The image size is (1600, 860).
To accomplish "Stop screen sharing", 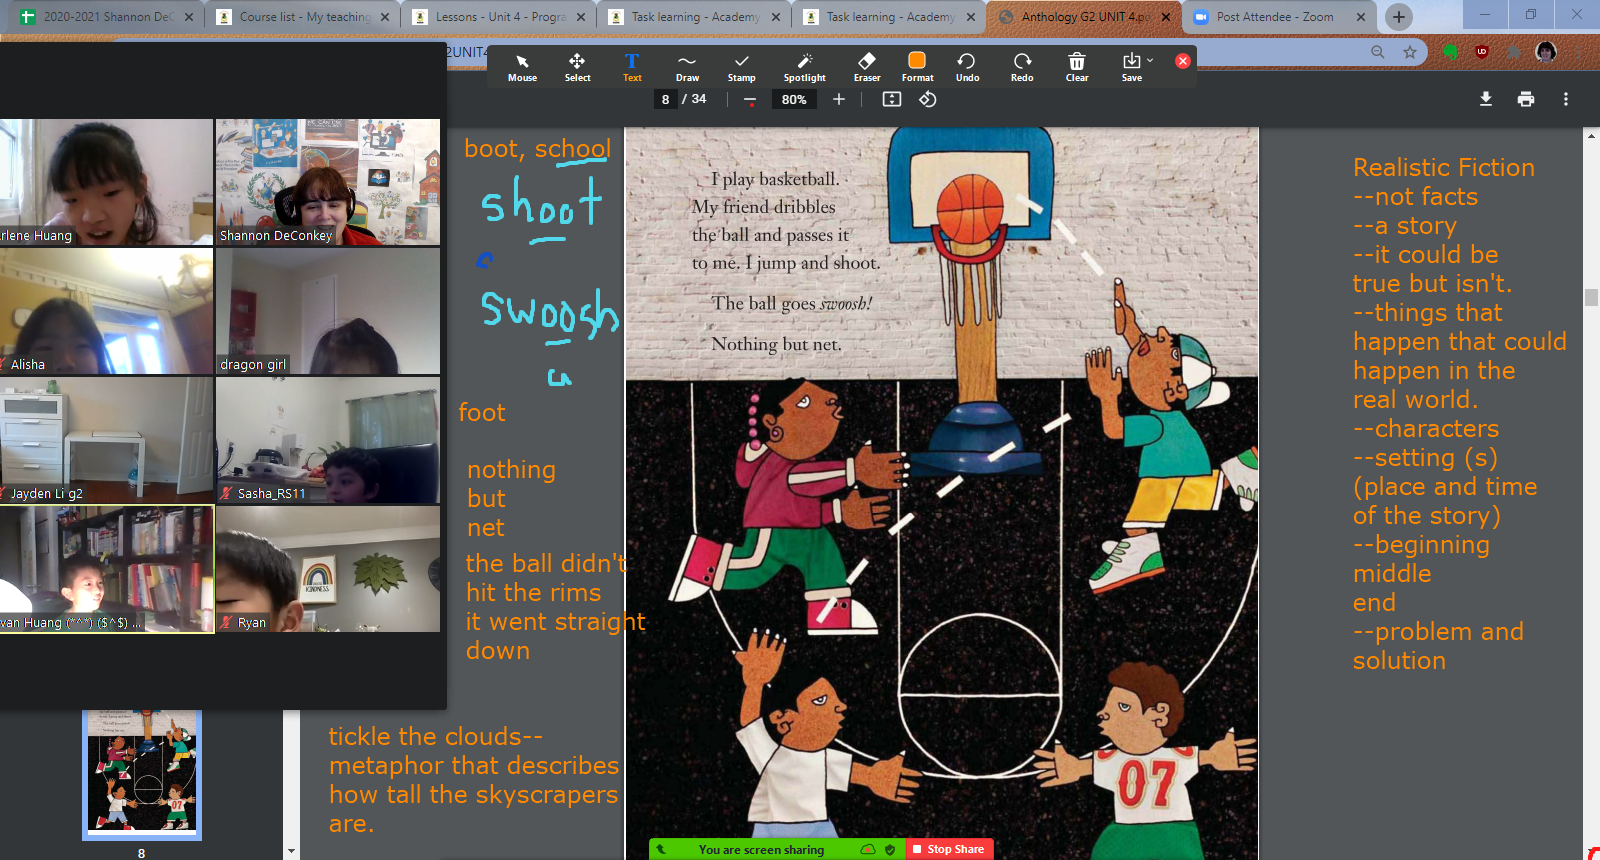I will pyautogui.click(x=949, y=849).
